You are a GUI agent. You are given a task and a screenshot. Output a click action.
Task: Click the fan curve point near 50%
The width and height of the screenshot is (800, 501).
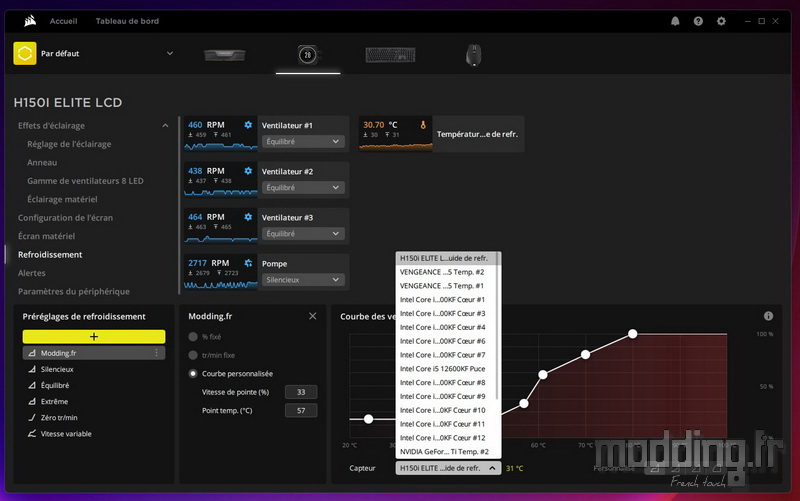pyautogui.click(x=543, y=374)
